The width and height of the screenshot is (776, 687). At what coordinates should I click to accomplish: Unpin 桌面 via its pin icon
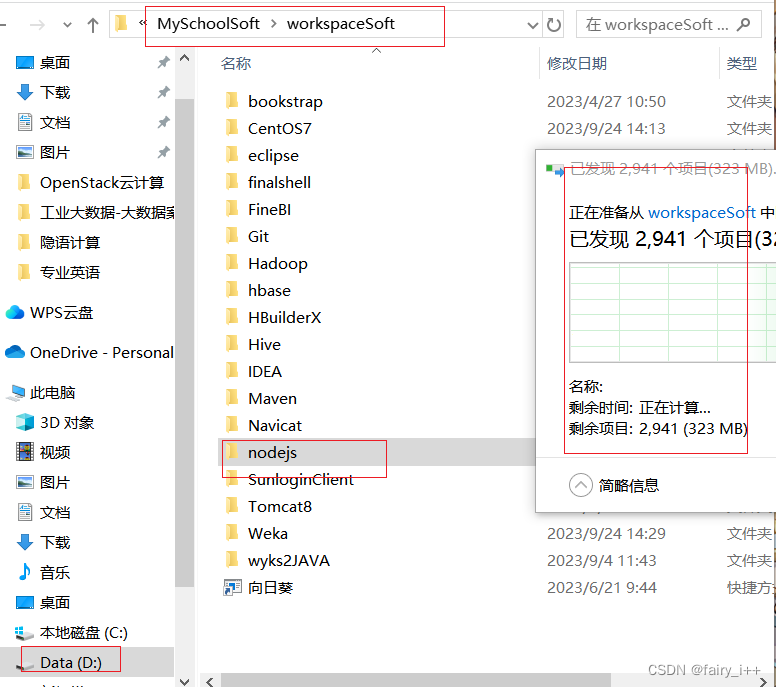tap(163, 62)
